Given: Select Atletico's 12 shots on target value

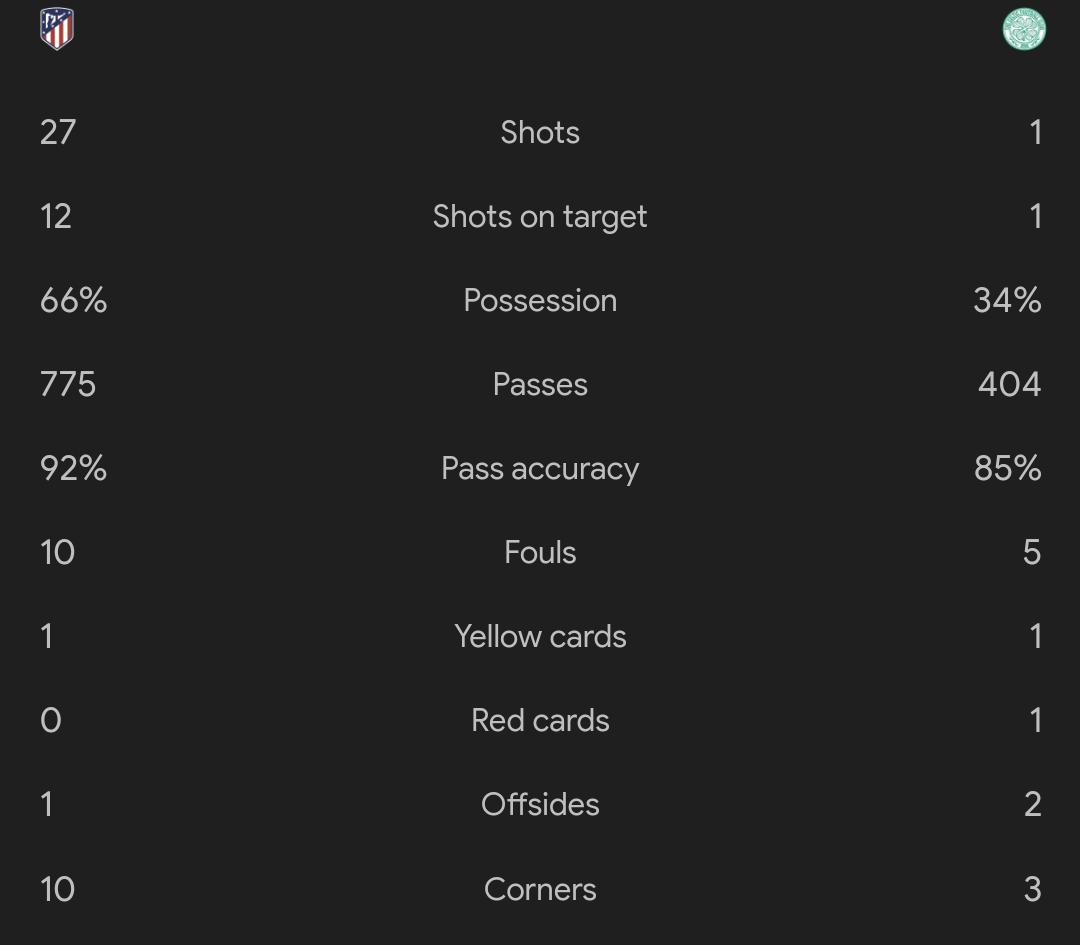Looking at the screenshot, I should (56, 216).
